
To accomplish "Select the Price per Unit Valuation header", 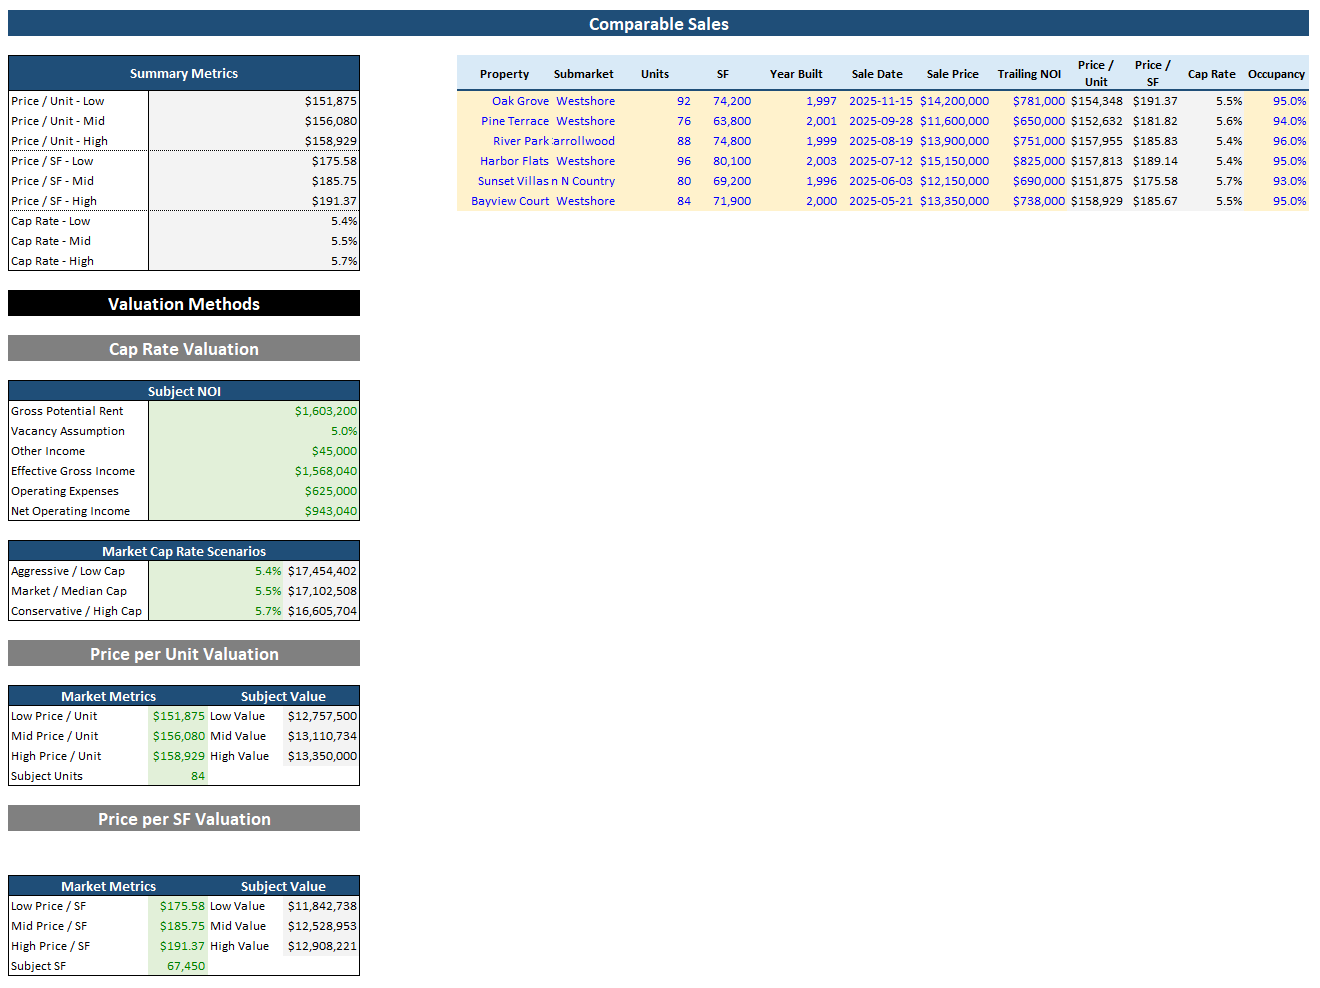I will [x=184, y=652].
